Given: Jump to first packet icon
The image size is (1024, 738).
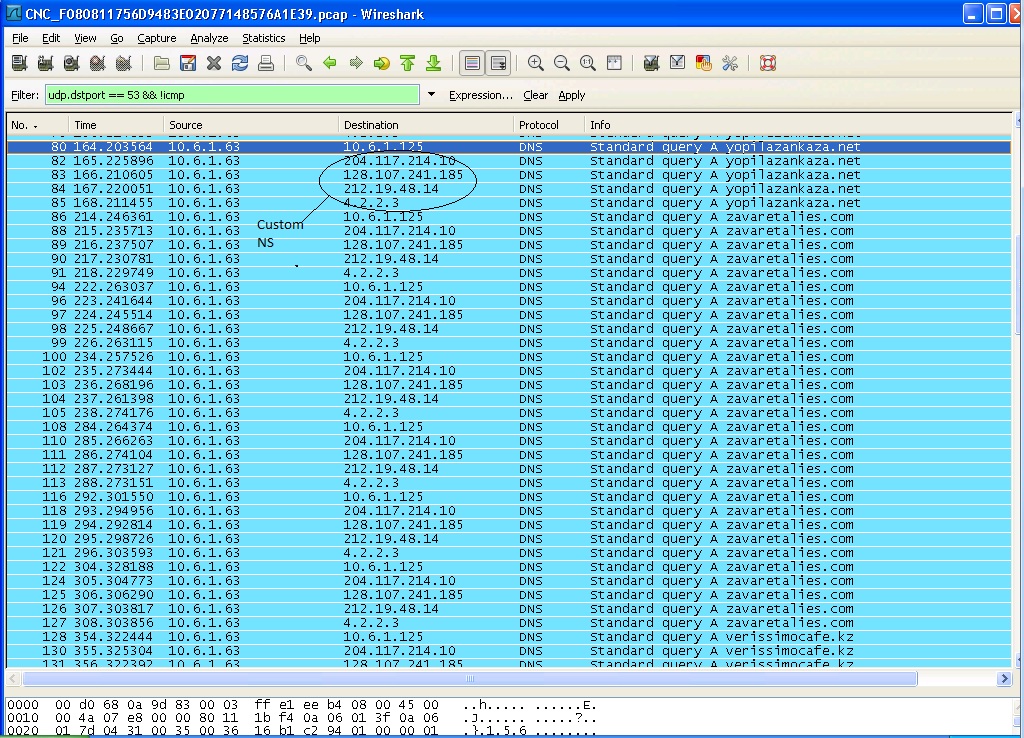Looking at the screenshot, I should point(408,63).
